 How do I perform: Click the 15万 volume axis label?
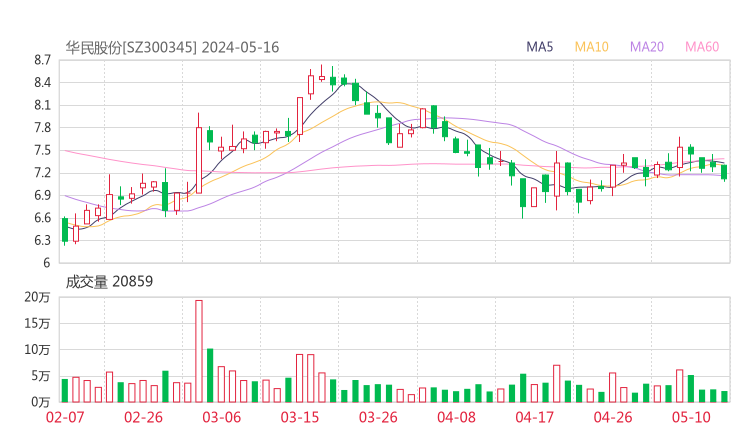[37, 323]
